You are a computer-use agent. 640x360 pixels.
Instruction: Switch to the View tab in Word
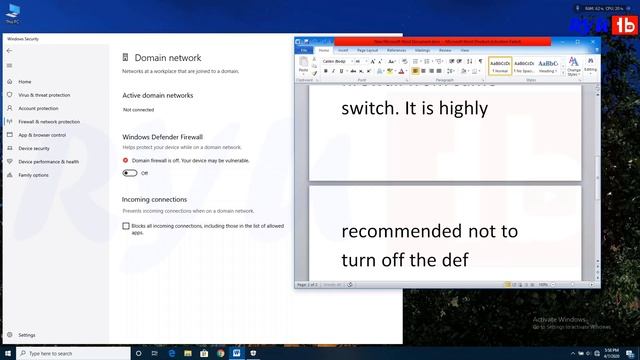(465, 50)
